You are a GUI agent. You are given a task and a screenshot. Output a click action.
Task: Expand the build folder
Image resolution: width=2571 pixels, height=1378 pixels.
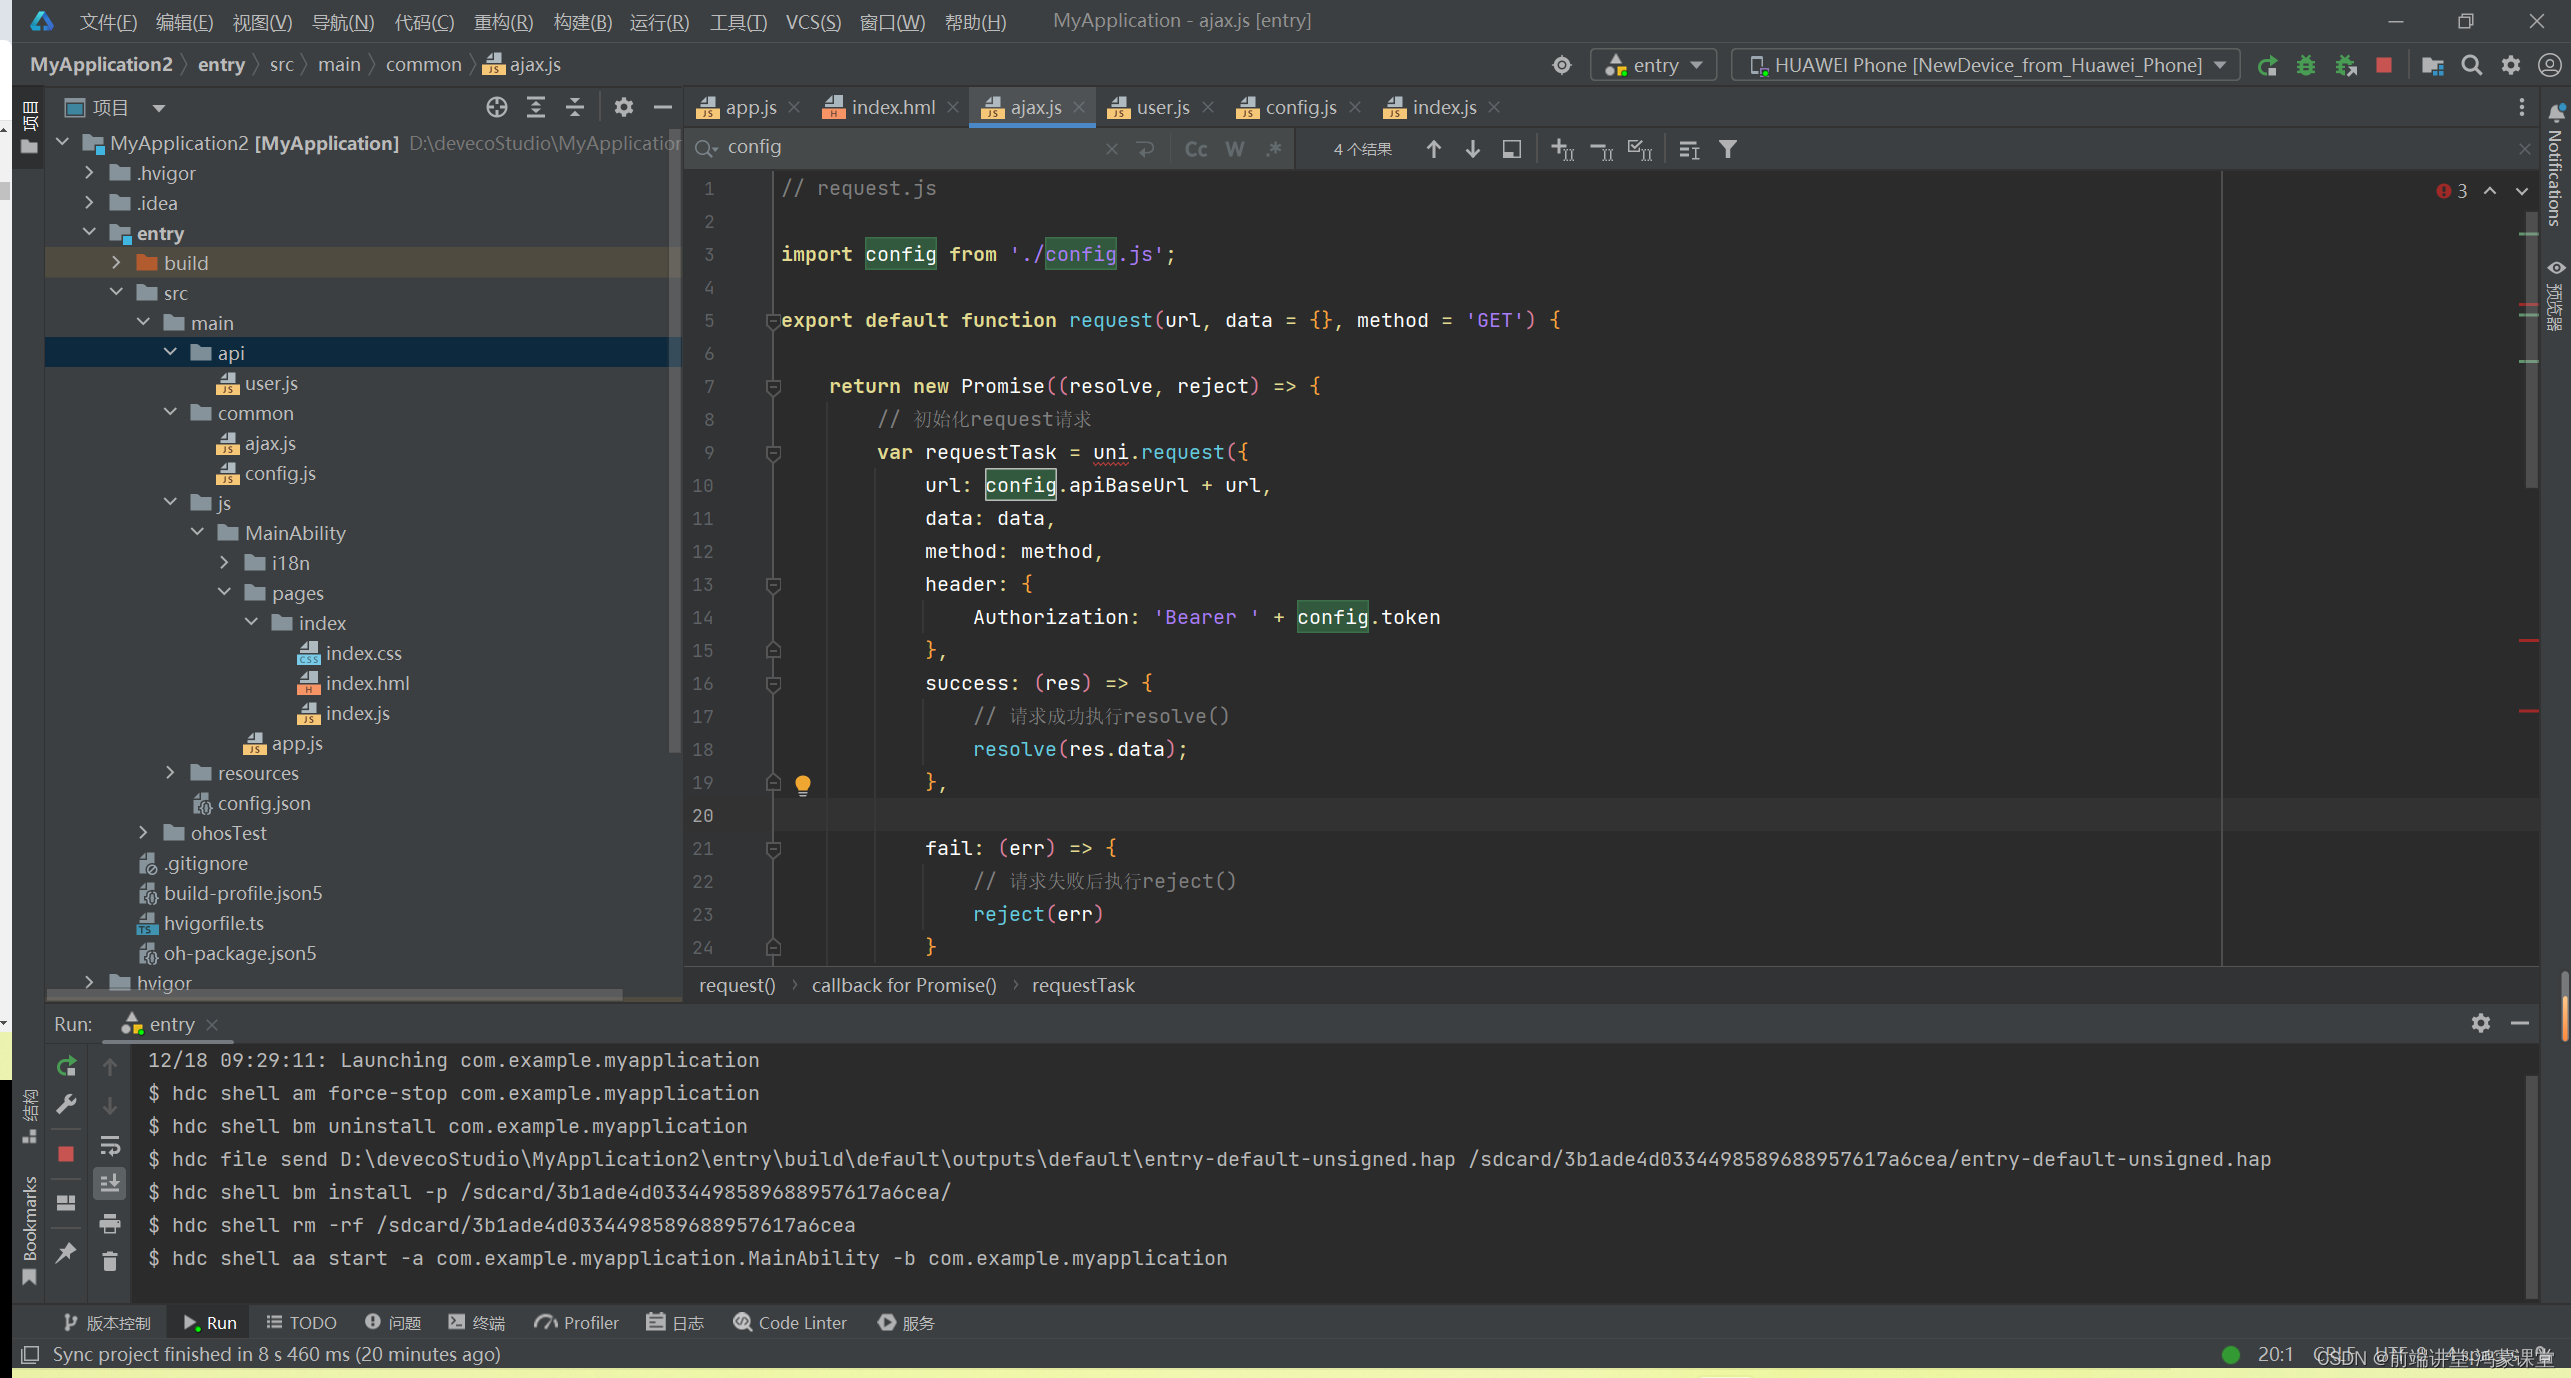pyautogui.click(x=116, y=263)
